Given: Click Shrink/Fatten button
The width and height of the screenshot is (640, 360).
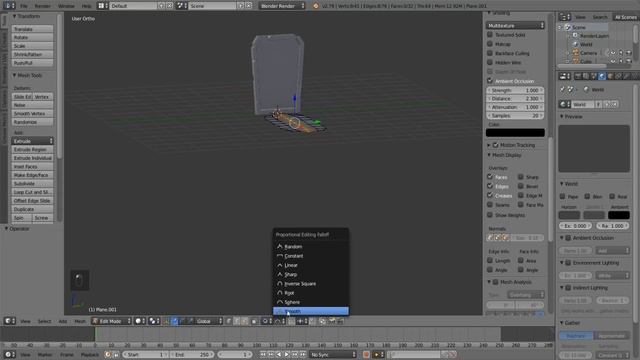Looking at the screenshot, I should point(32,54).
